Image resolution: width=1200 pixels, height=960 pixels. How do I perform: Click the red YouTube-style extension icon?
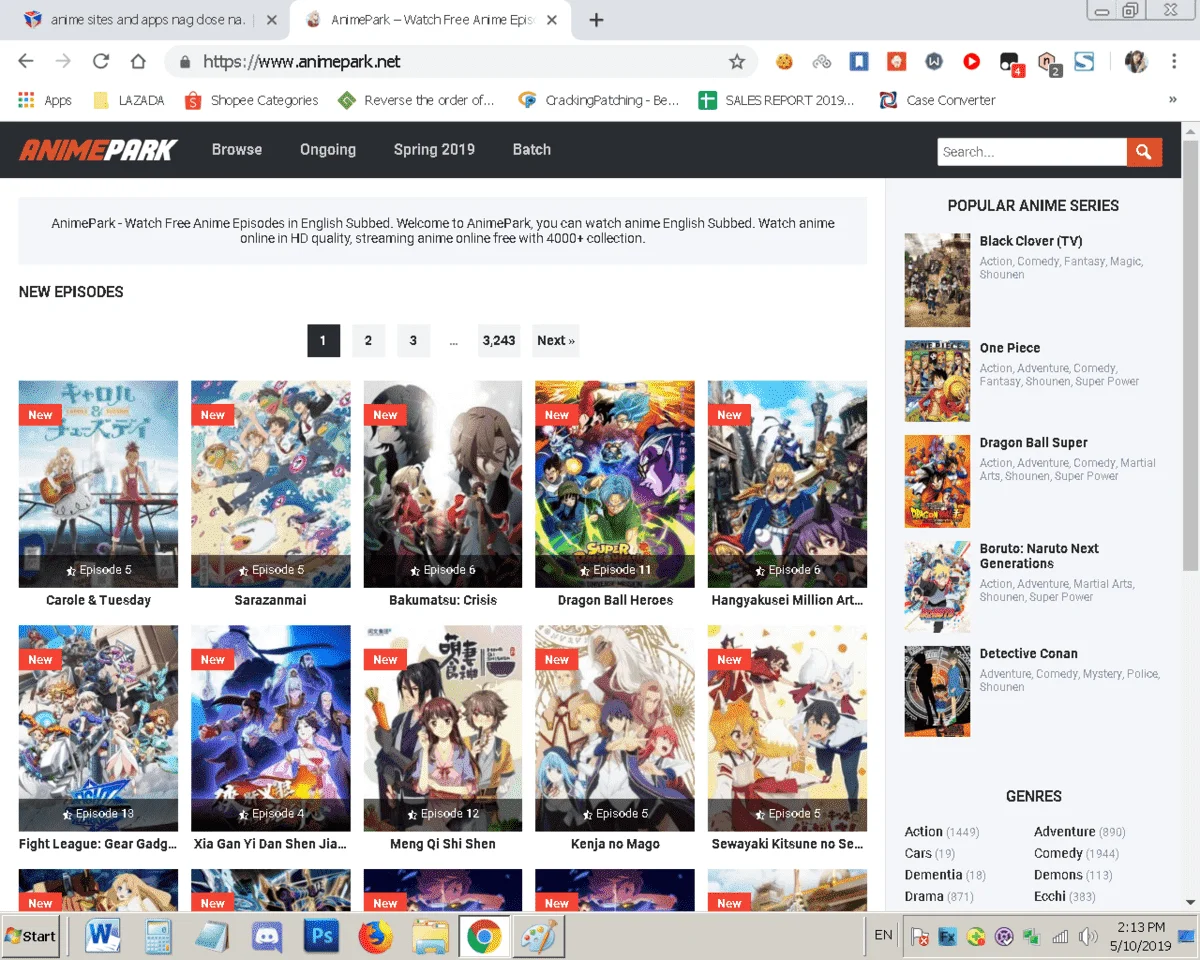point(971,62)
